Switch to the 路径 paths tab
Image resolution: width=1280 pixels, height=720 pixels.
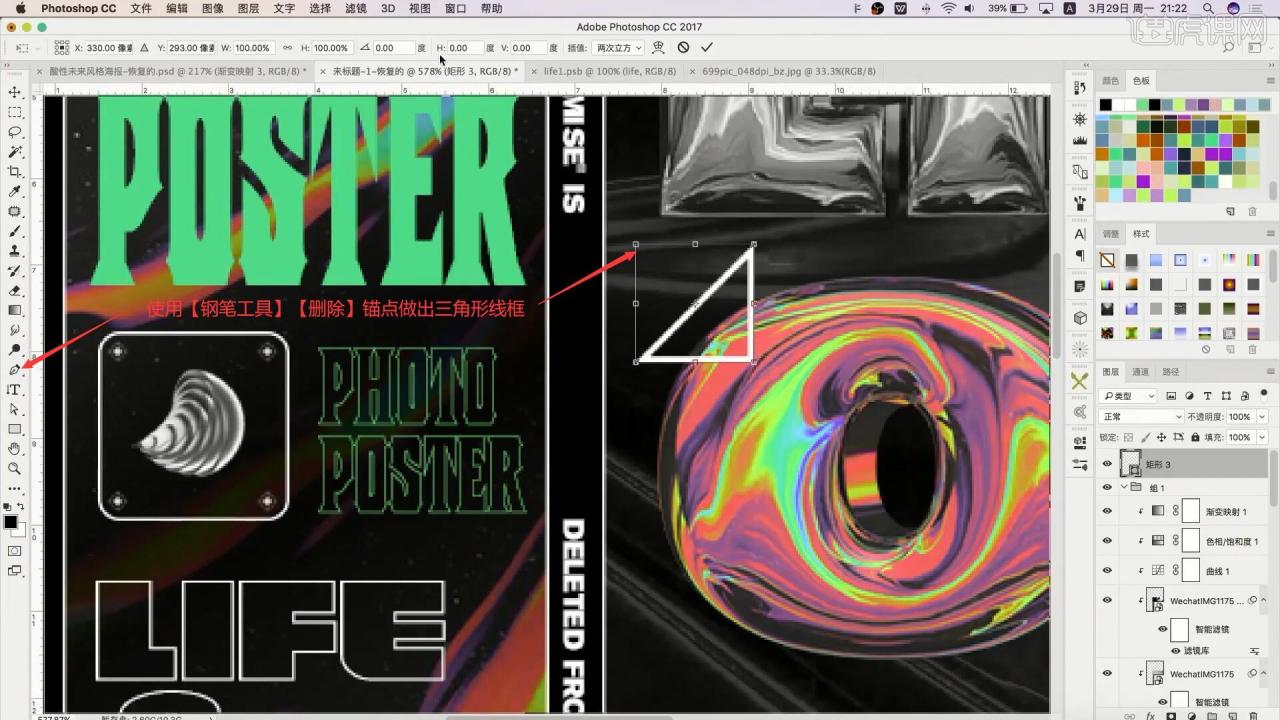click(x=1171, y=371)
